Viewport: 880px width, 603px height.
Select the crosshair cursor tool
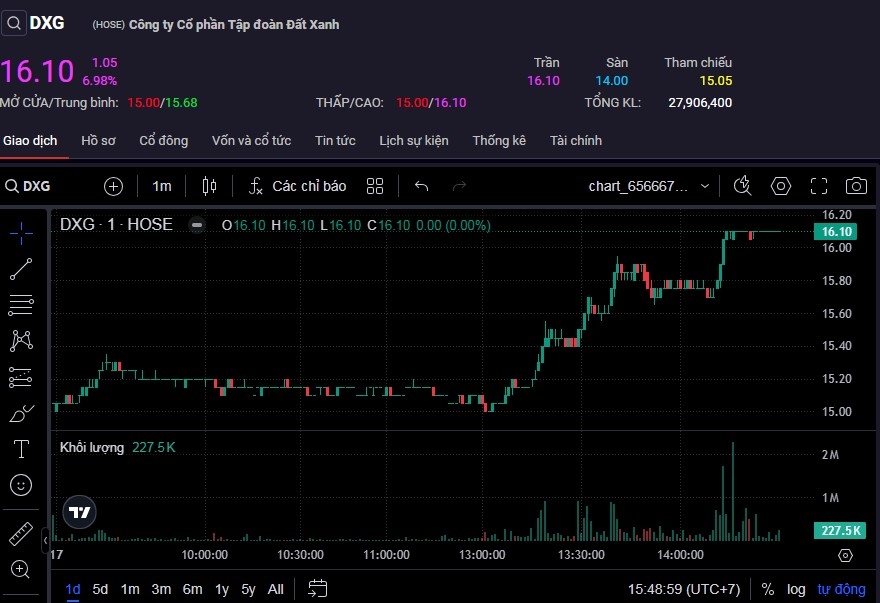(21, 232)
